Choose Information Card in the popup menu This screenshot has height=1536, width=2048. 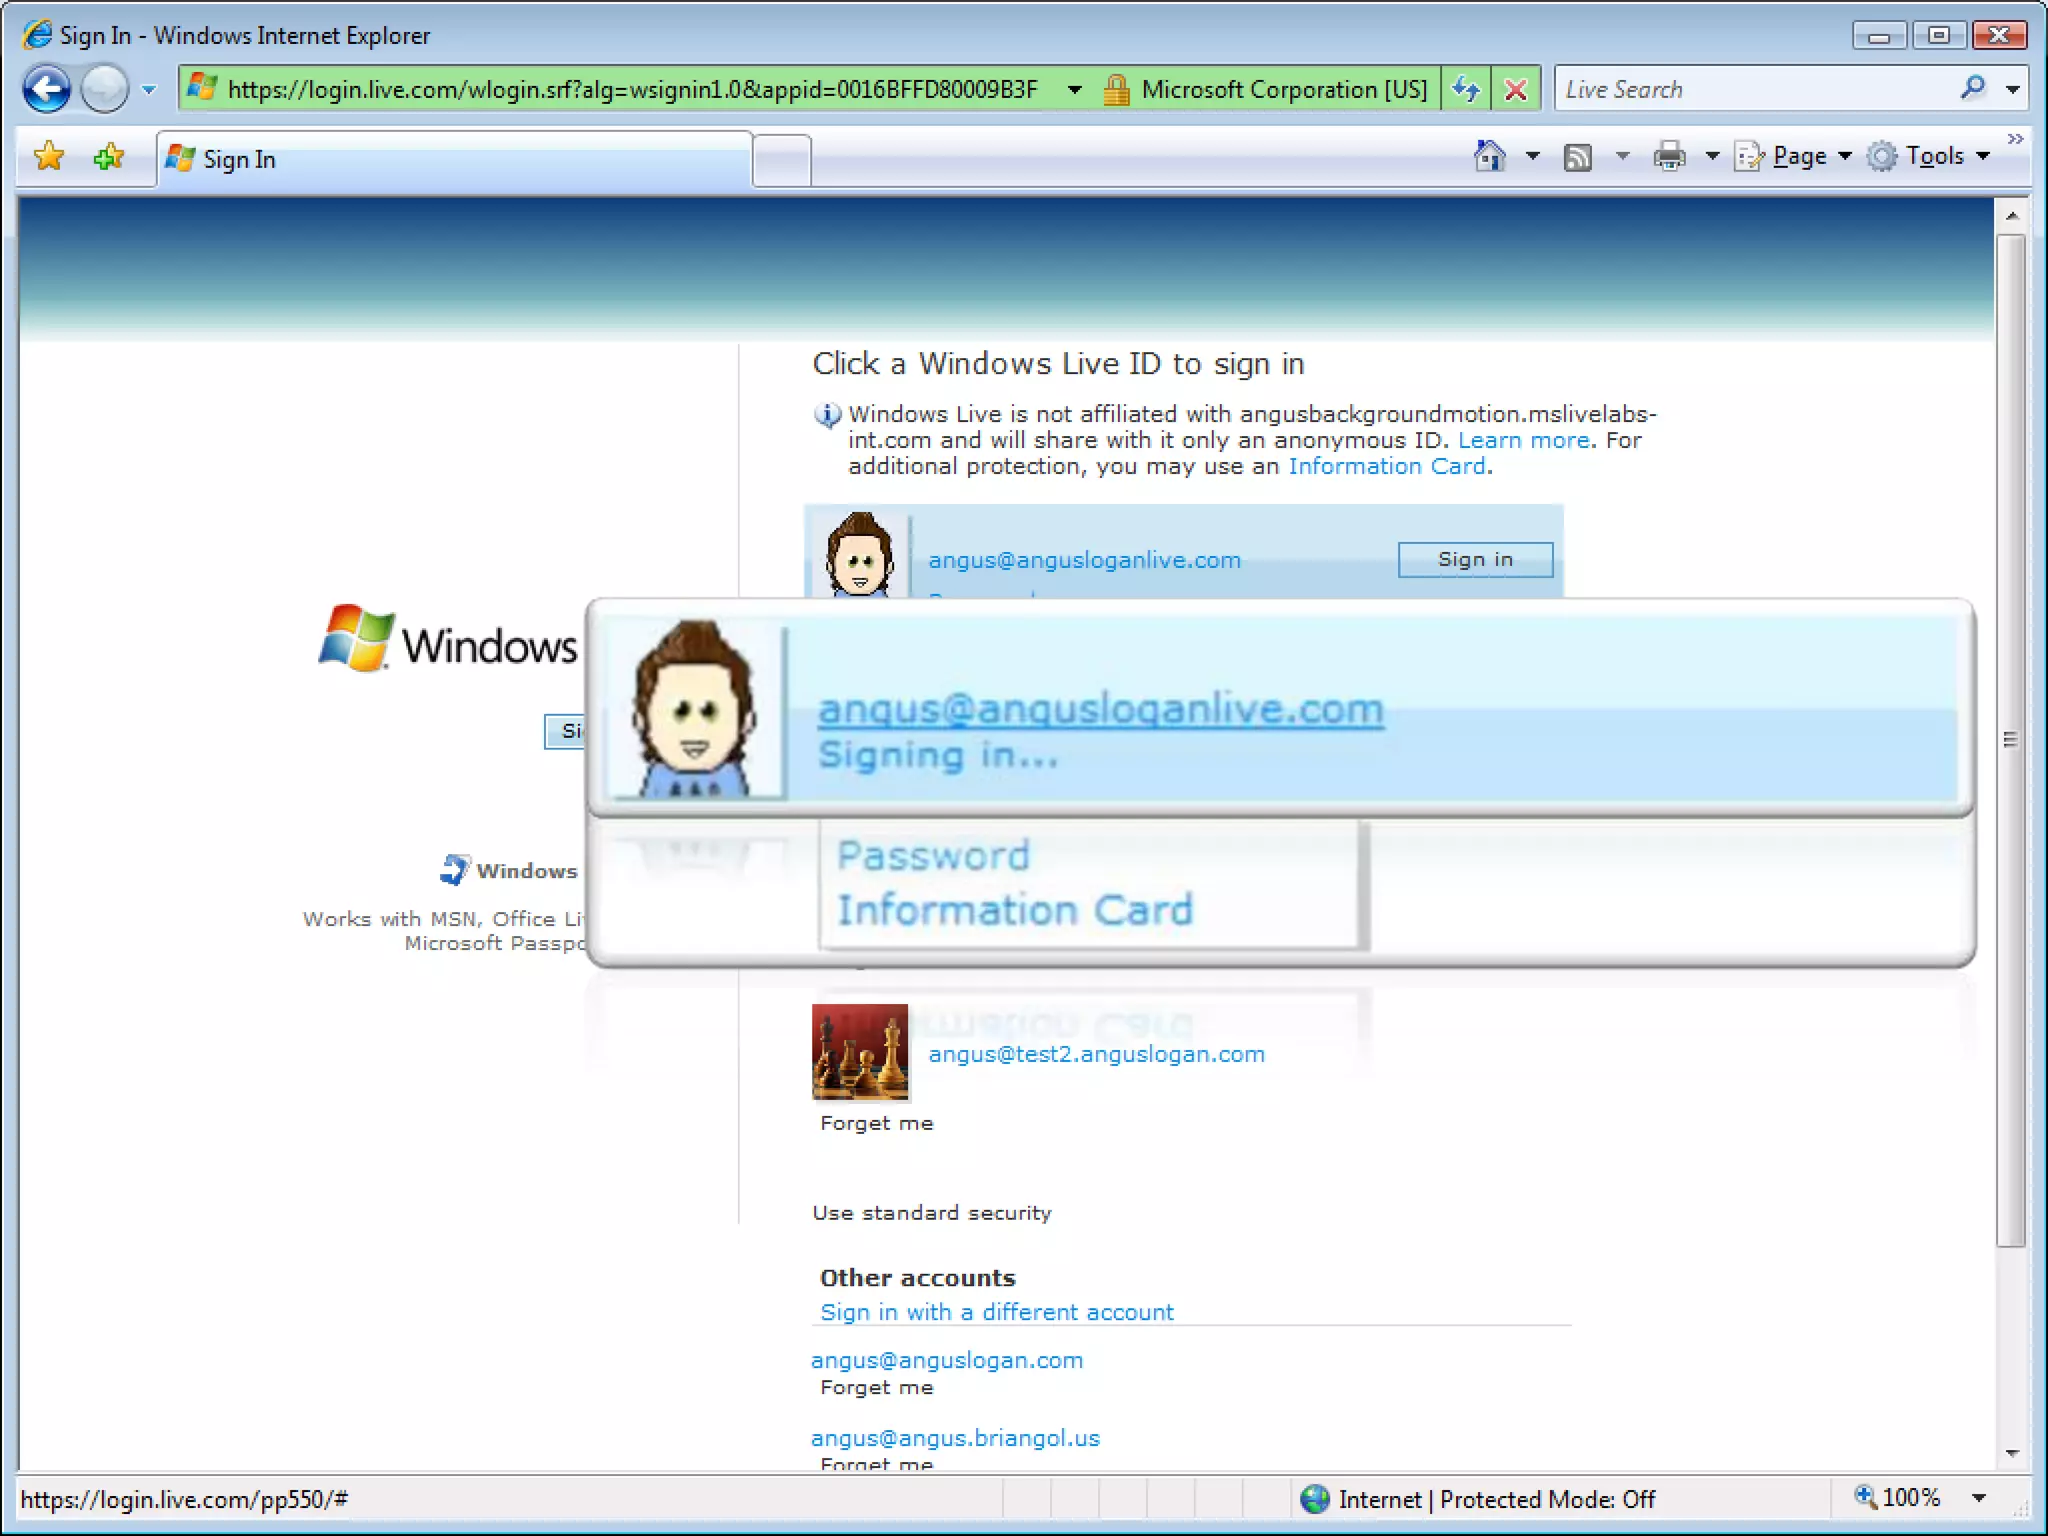(1015, 910)
